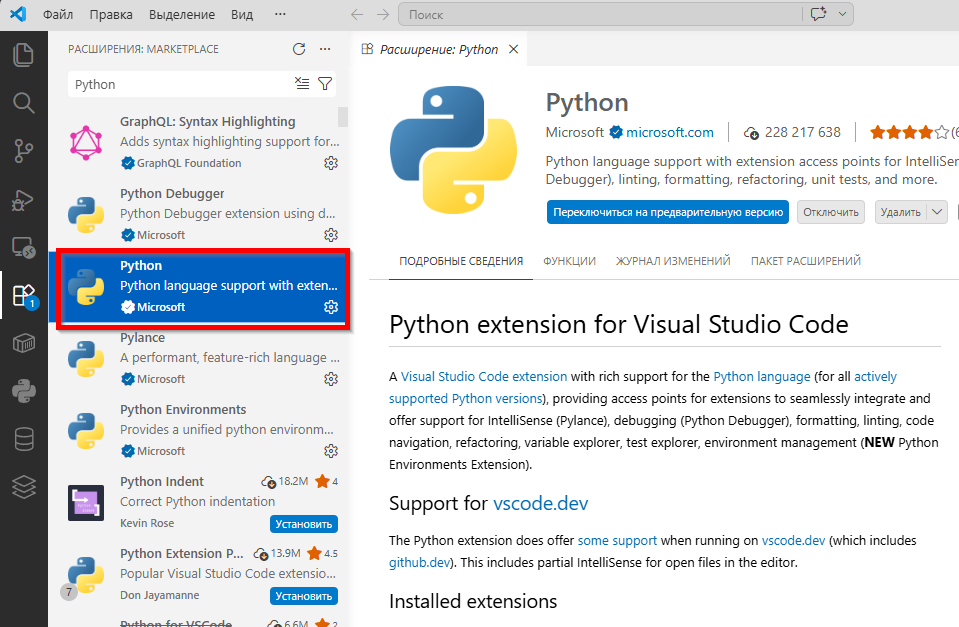Refresh the extensions Marketplace list
Viewport: 959px width, 627px height.
[298, 49]
